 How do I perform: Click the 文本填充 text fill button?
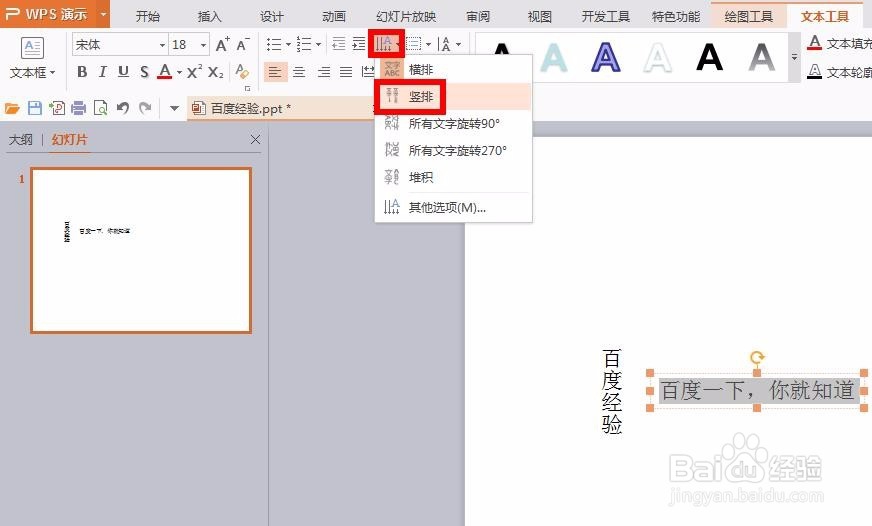(x=839, y=43)
